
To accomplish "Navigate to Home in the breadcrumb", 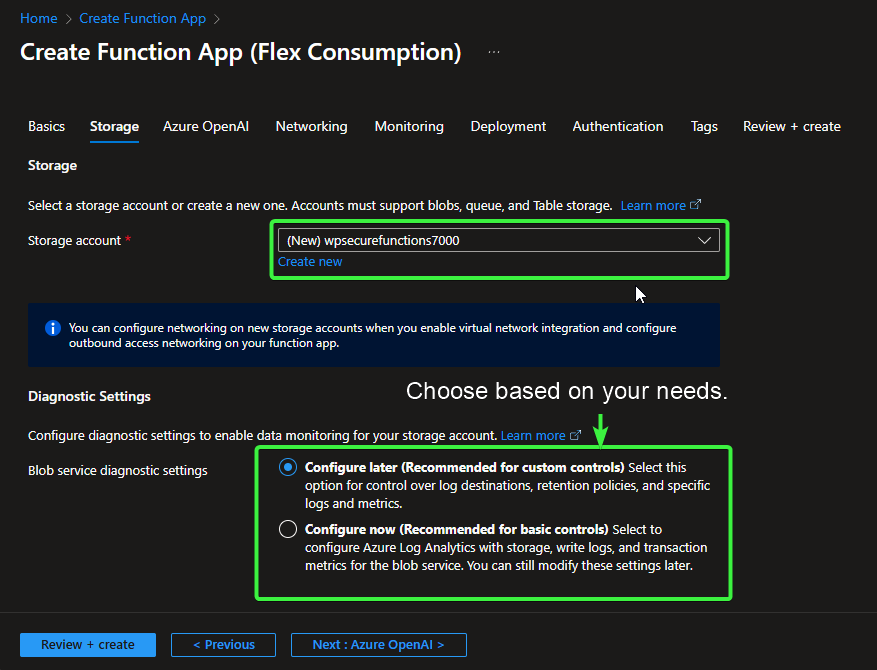I will [x=38, y=18].
